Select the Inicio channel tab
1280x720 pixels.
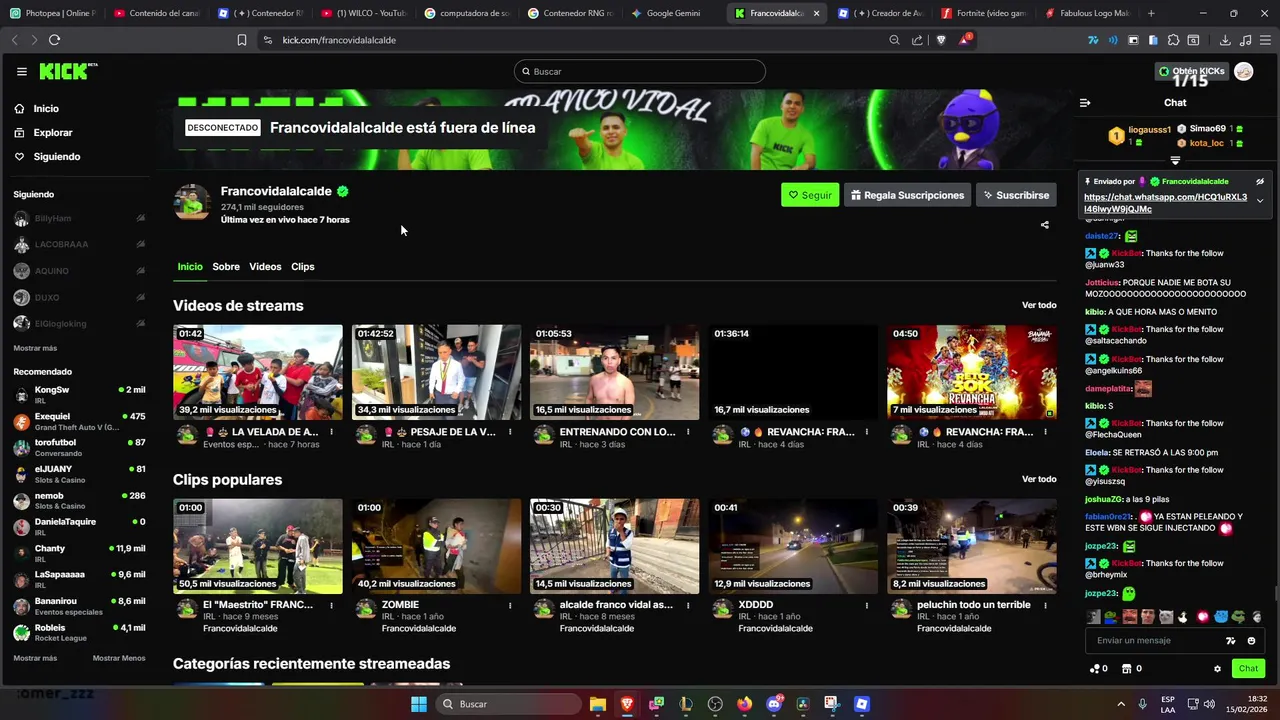coord(190,267)
